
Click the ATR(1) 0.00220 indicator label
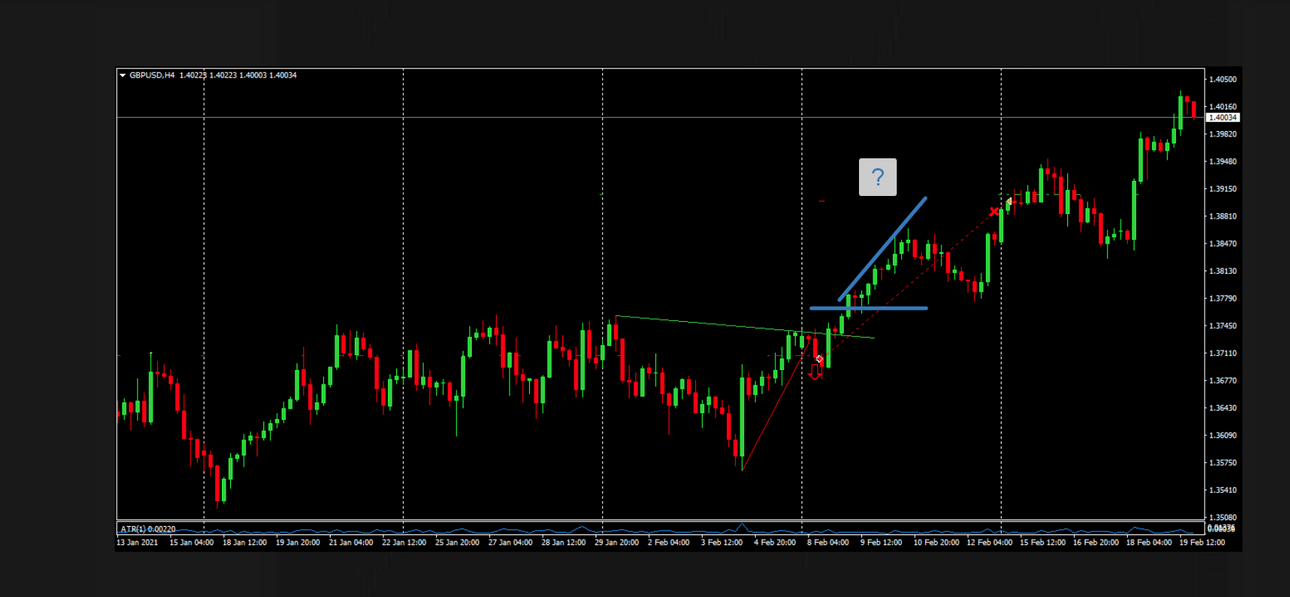(x=148, y=528)
